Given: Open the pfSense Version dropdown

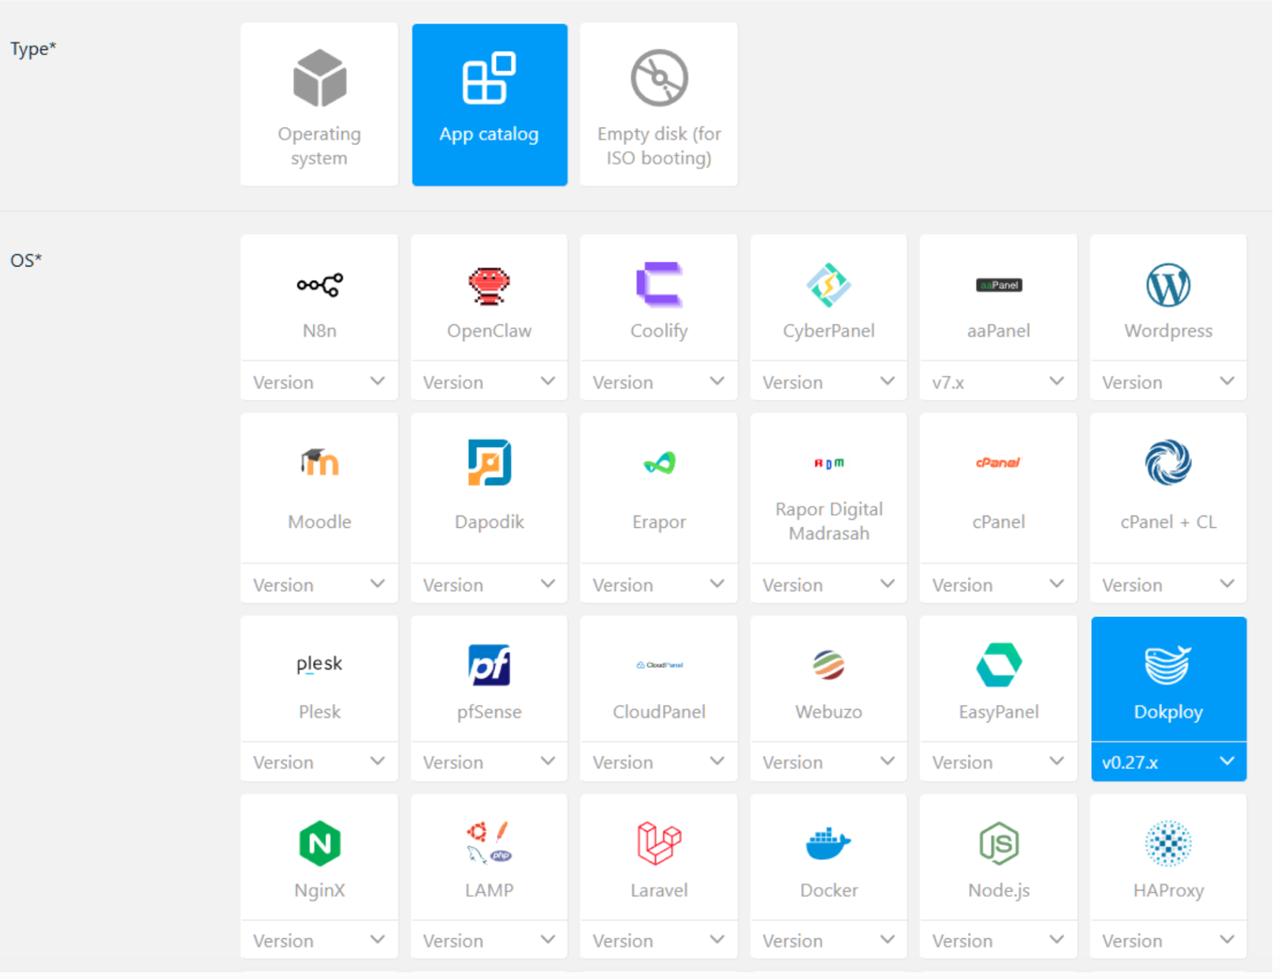Looking at the screenshot, I should click(489, 762).
